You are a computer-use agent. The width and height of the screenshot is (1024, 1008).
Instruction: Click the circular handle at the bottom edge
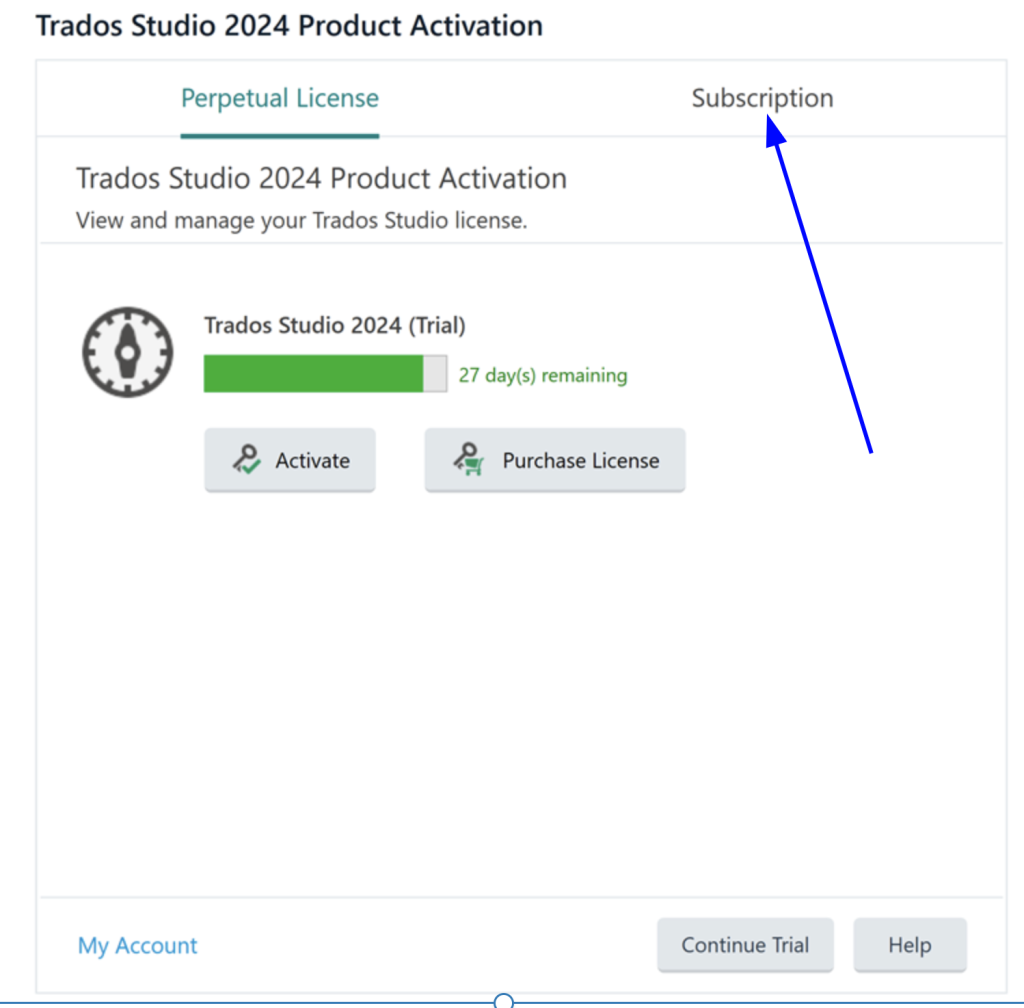(504, 1001)
